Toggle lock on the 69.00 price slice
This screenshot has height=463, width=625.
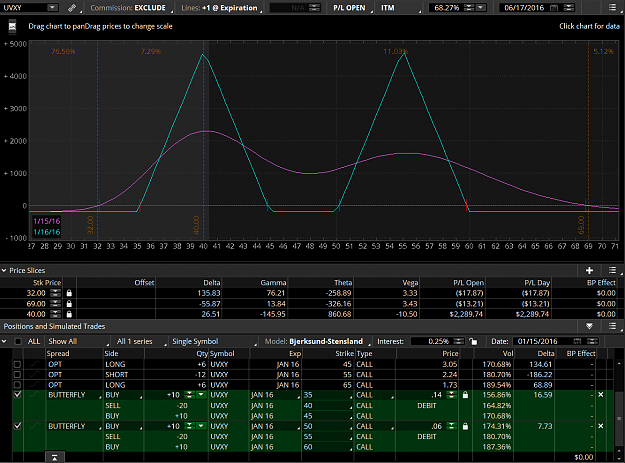[x=69, y=304]
